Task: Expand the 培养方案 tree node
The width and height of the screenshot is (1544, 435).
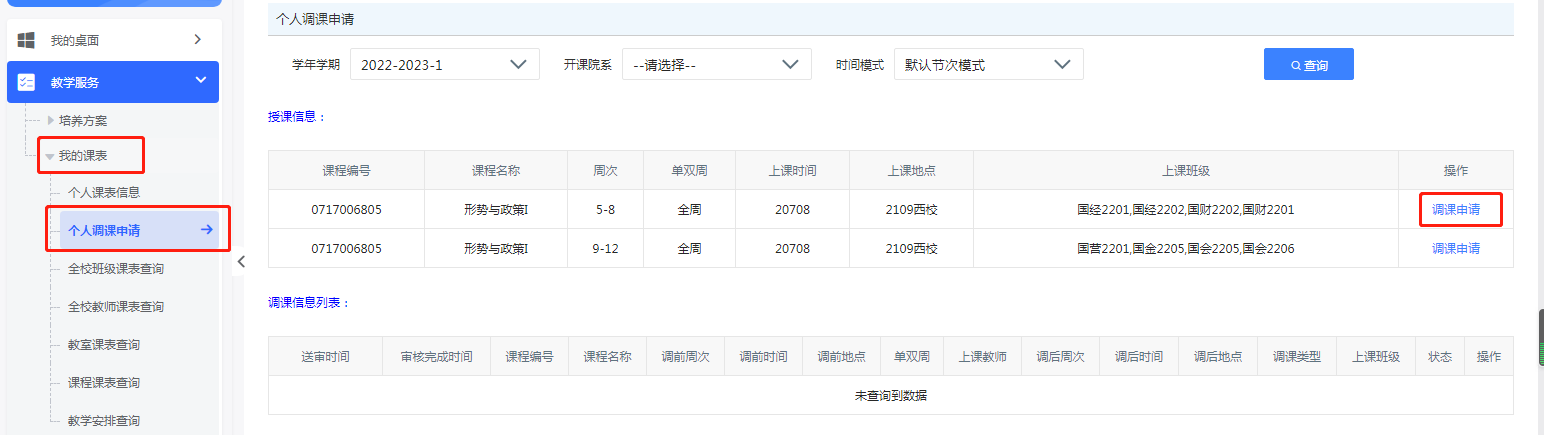Action: pos(51,120)
